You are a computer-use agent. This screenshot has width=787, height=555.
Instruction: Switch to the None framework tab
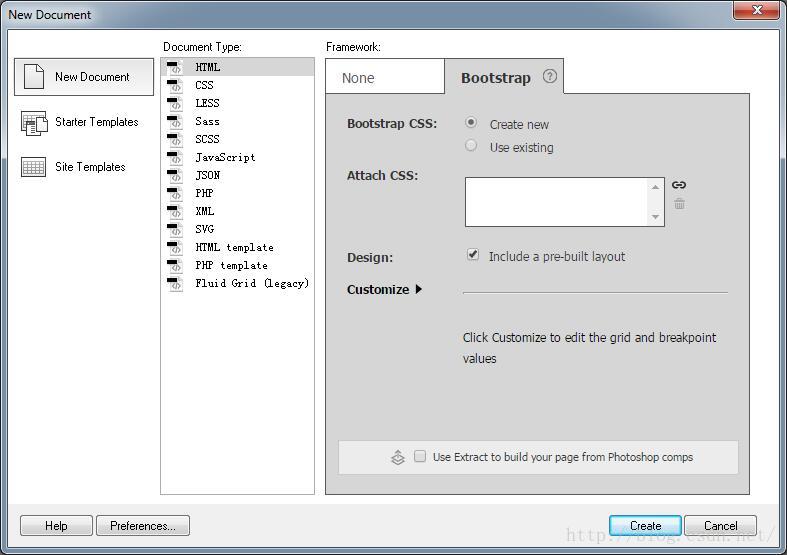[385, 76]
